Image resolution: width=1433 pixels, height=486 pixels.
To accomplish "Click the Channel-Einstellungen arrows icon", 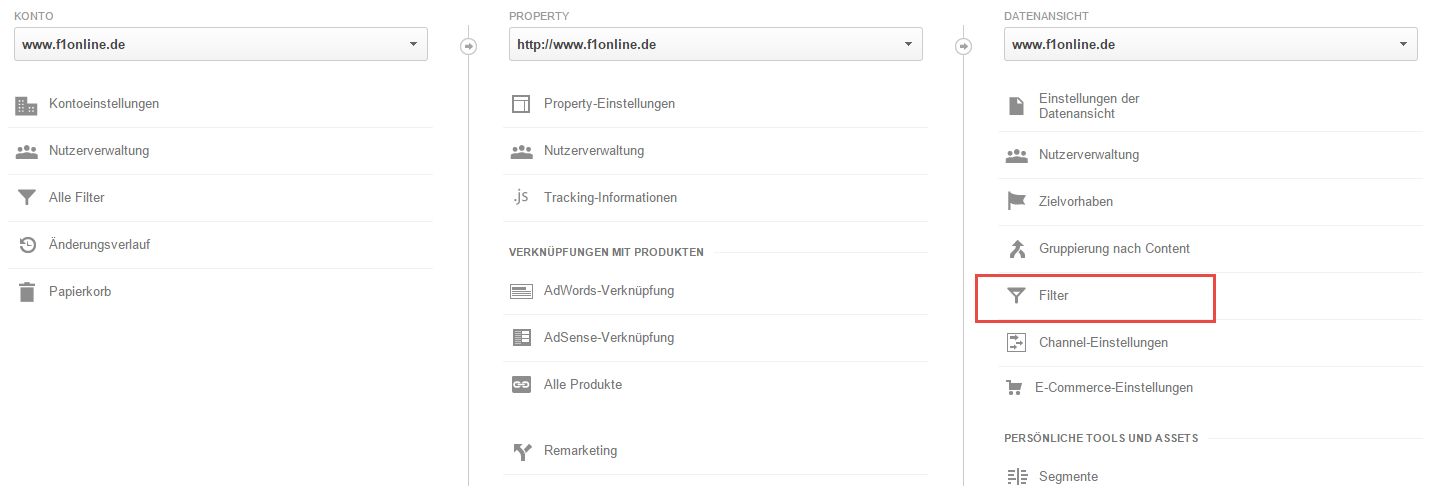I will [x=1016, y=342].
